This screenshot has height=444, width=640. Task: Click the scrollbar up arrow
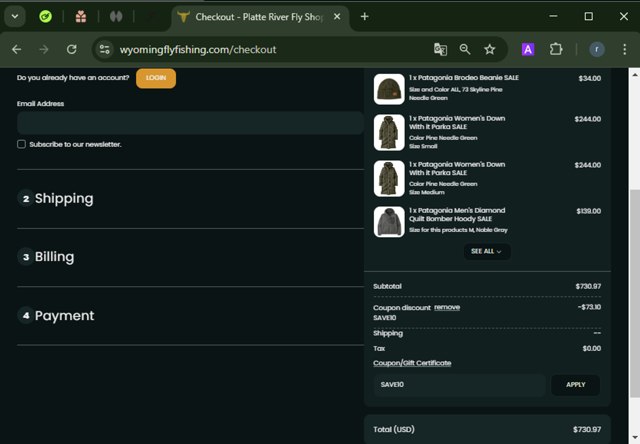tap(635, 75)
